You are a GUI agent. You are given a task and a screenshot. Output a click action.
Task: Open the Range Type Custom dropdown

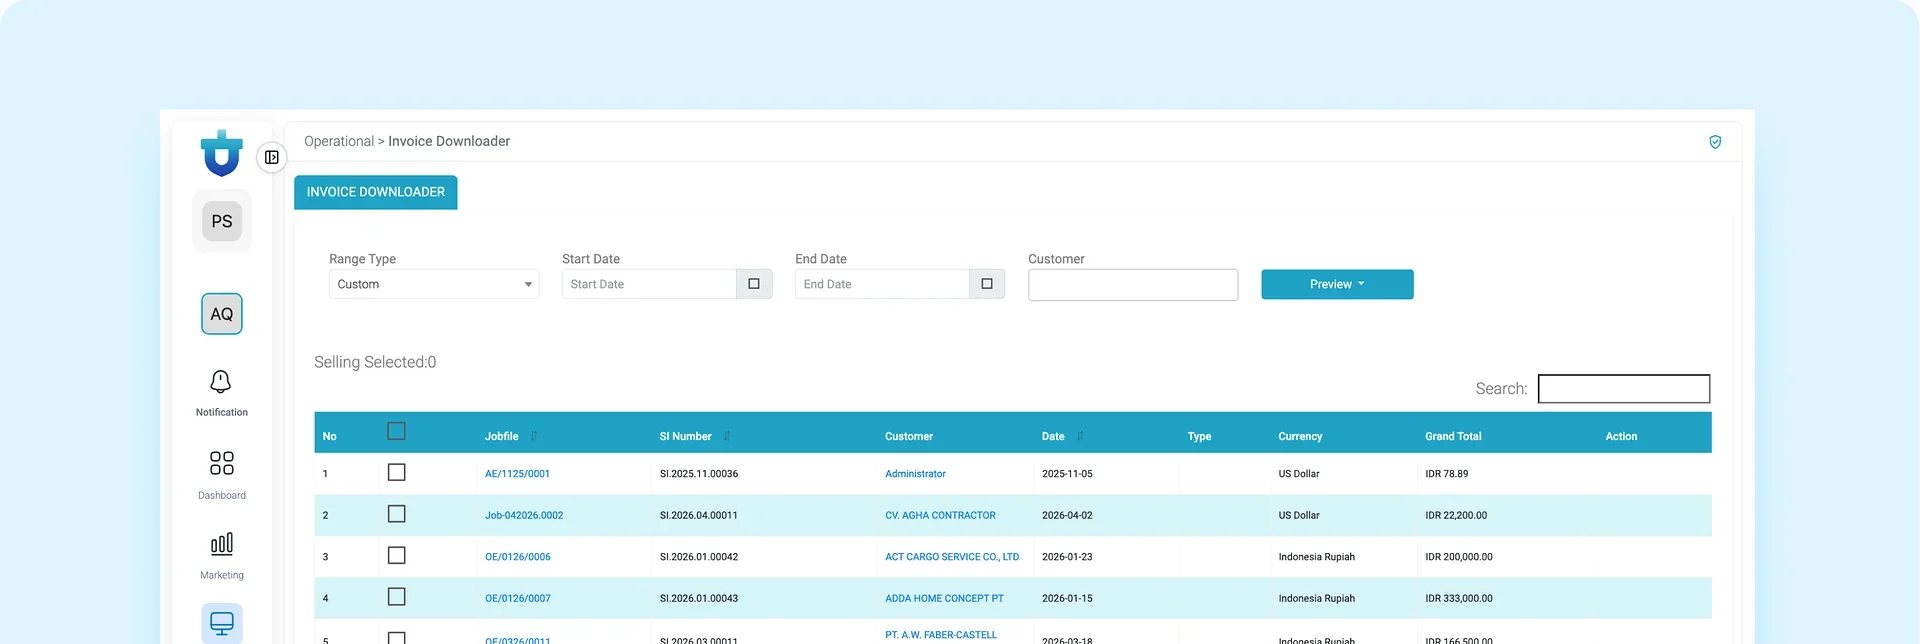[434, 284]
